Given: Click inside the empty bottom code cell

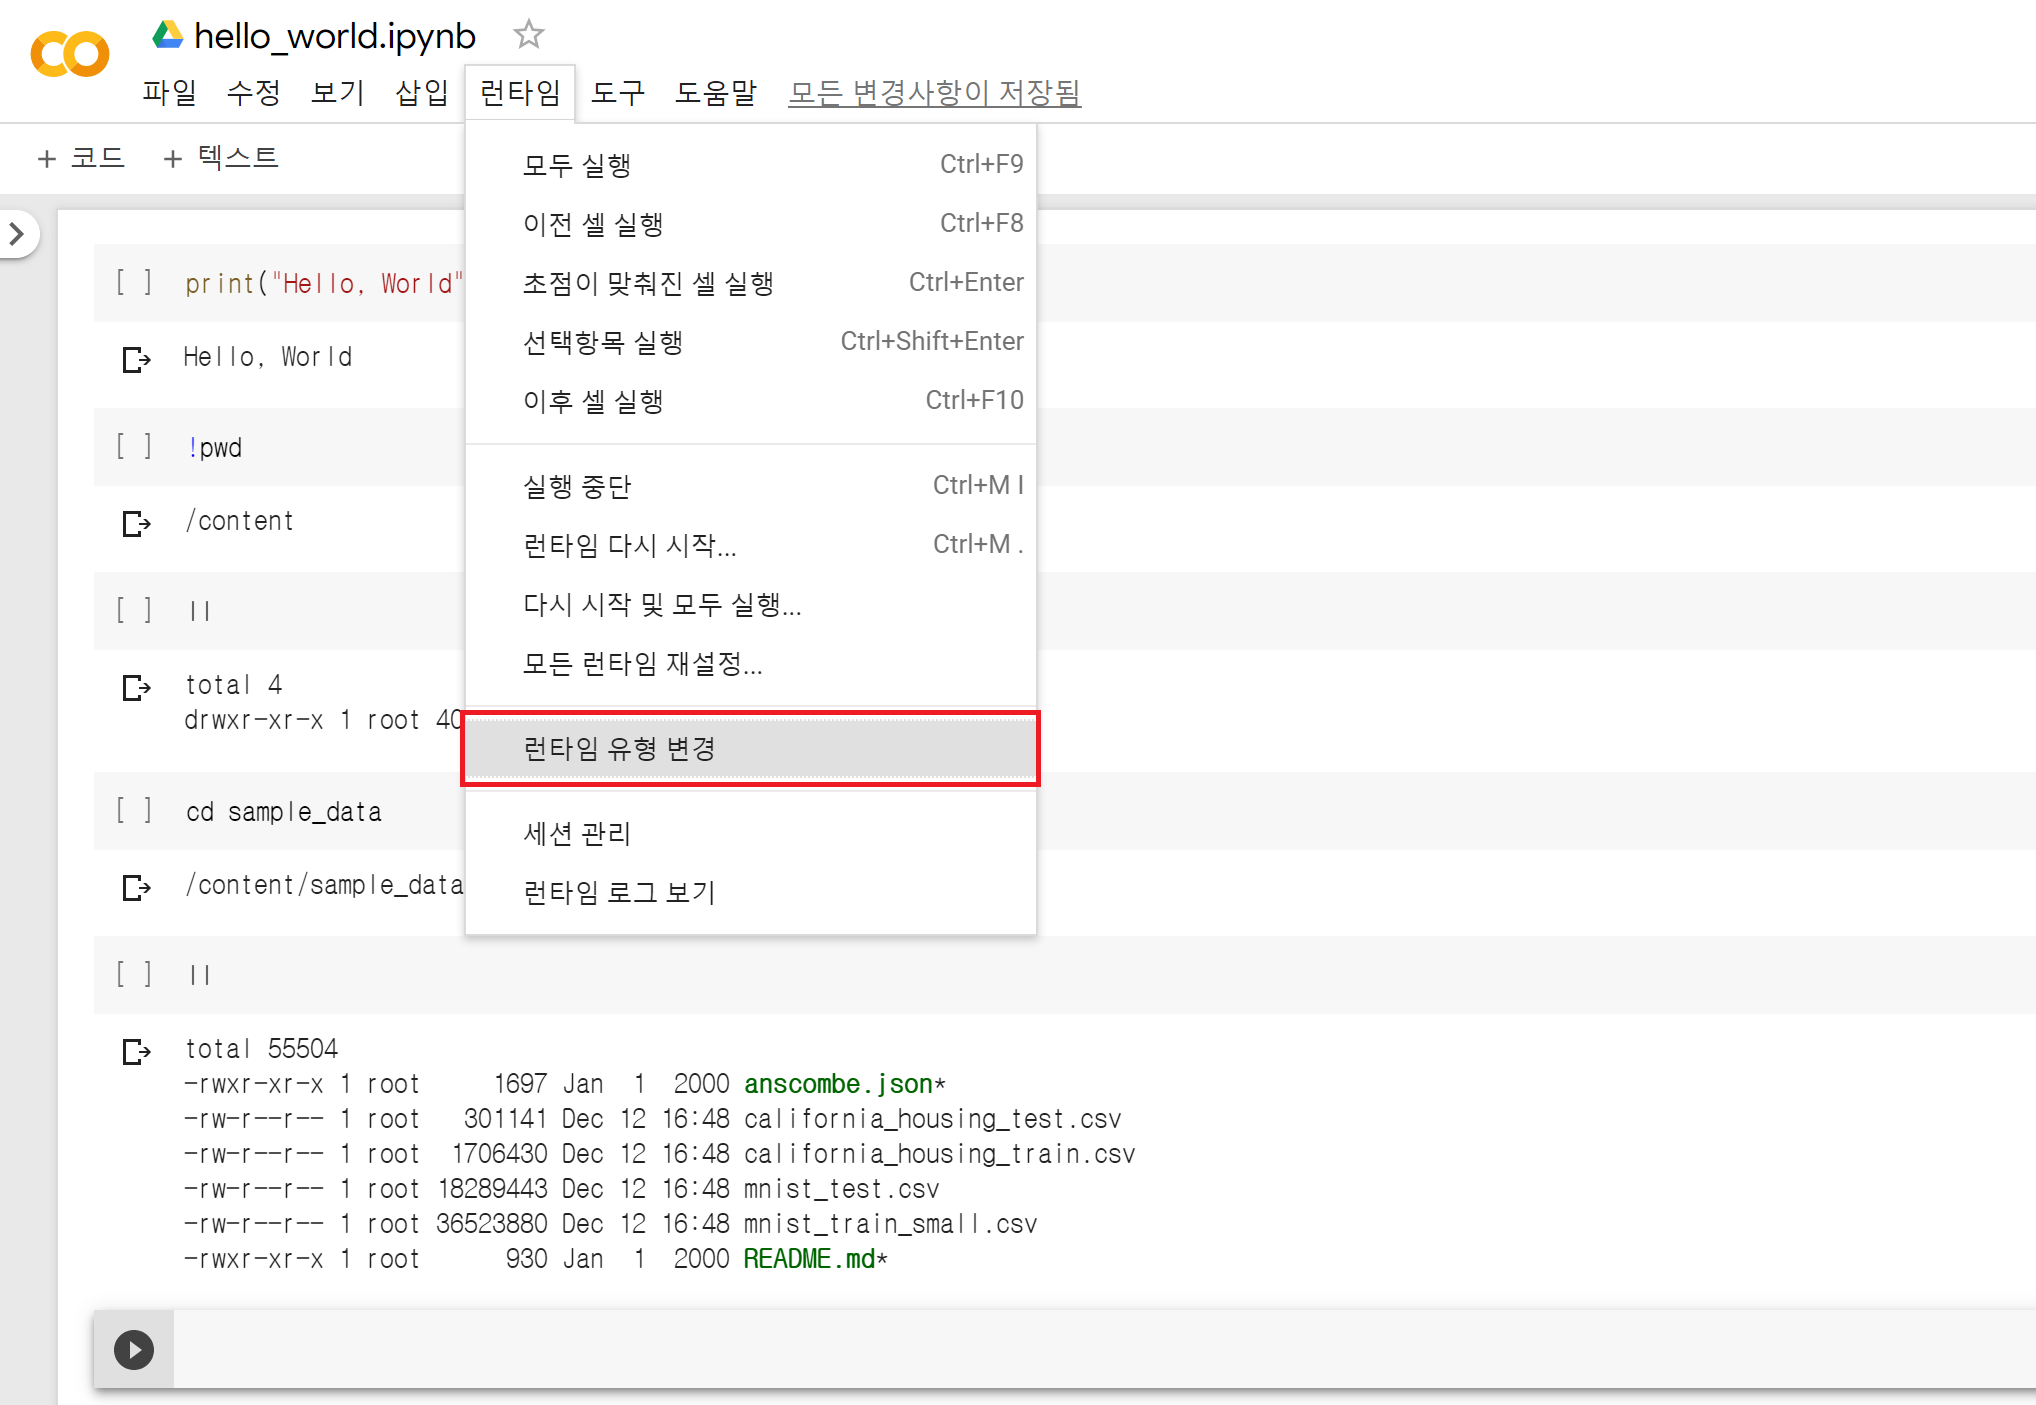Looking at the screenshot, I should coord(1000,1350).
